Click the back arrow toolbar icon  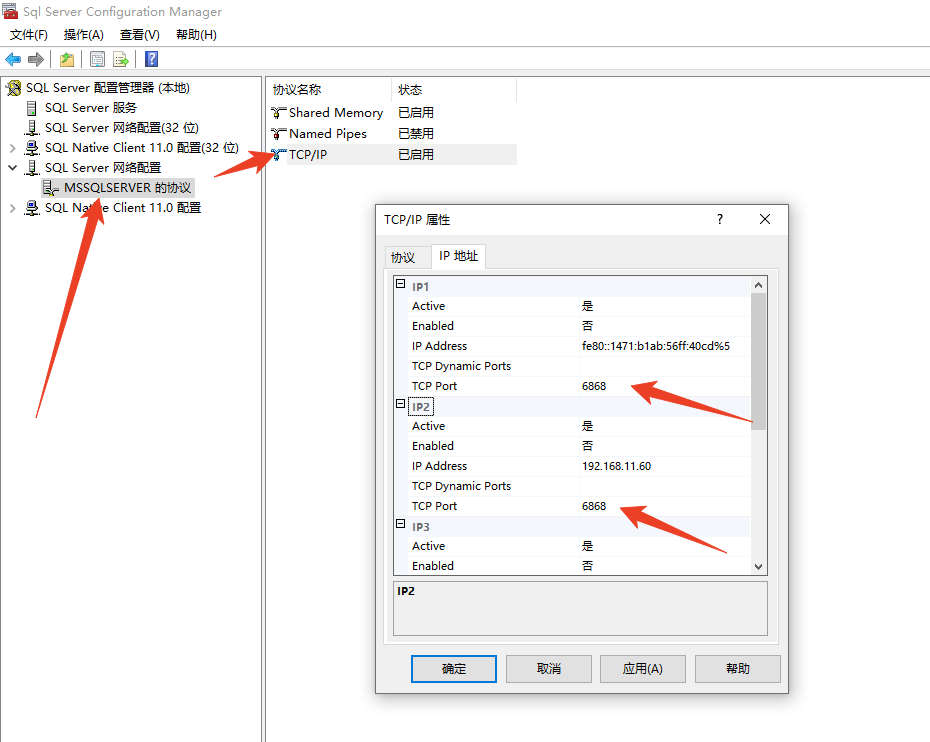[13, 59]
